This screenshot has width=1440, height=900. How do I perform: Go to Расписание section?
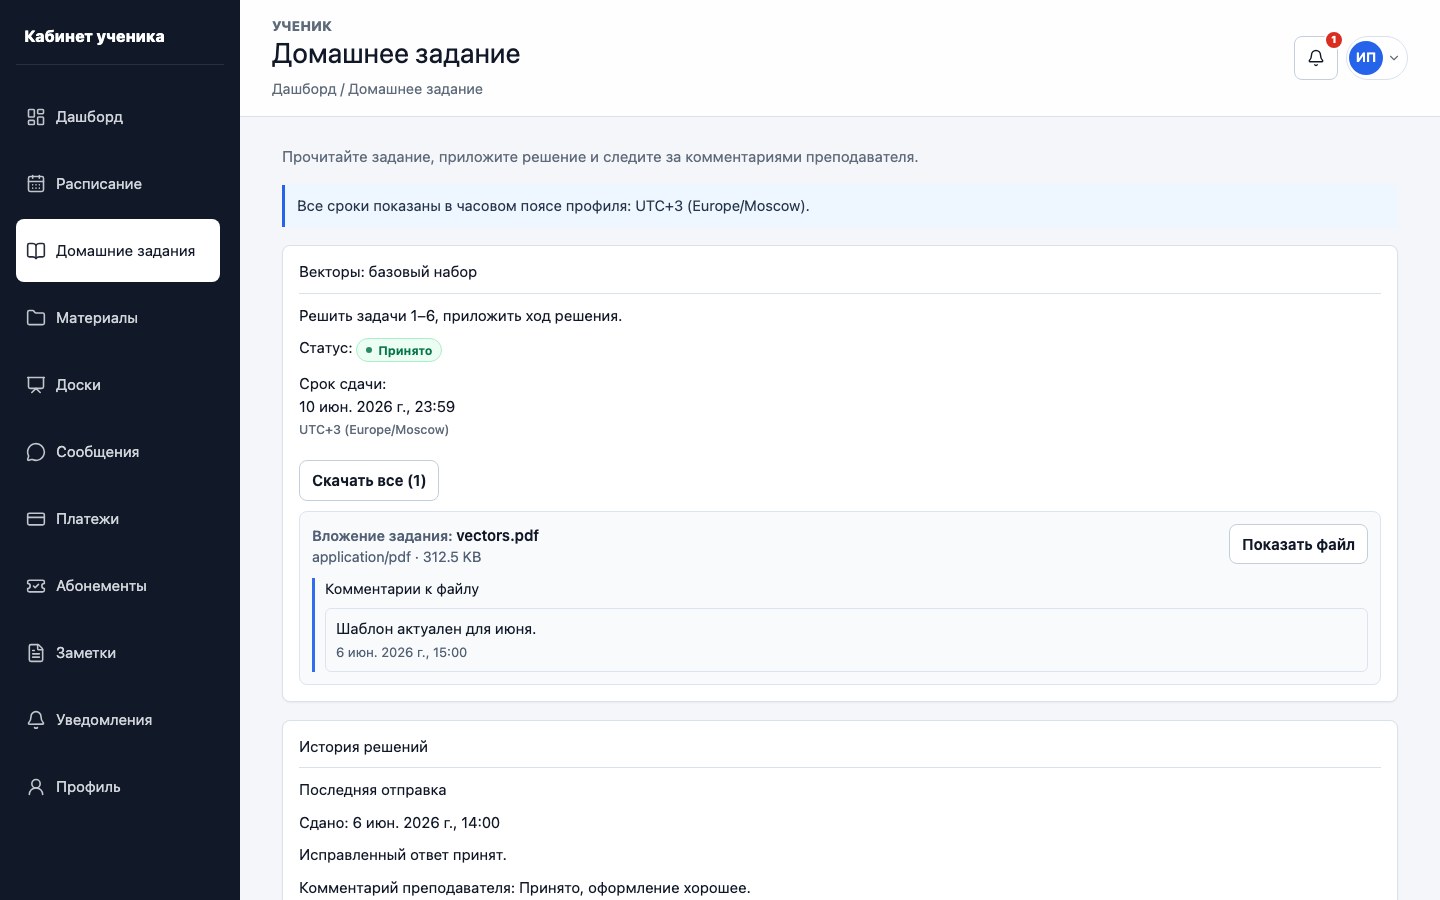coord(118,184)
